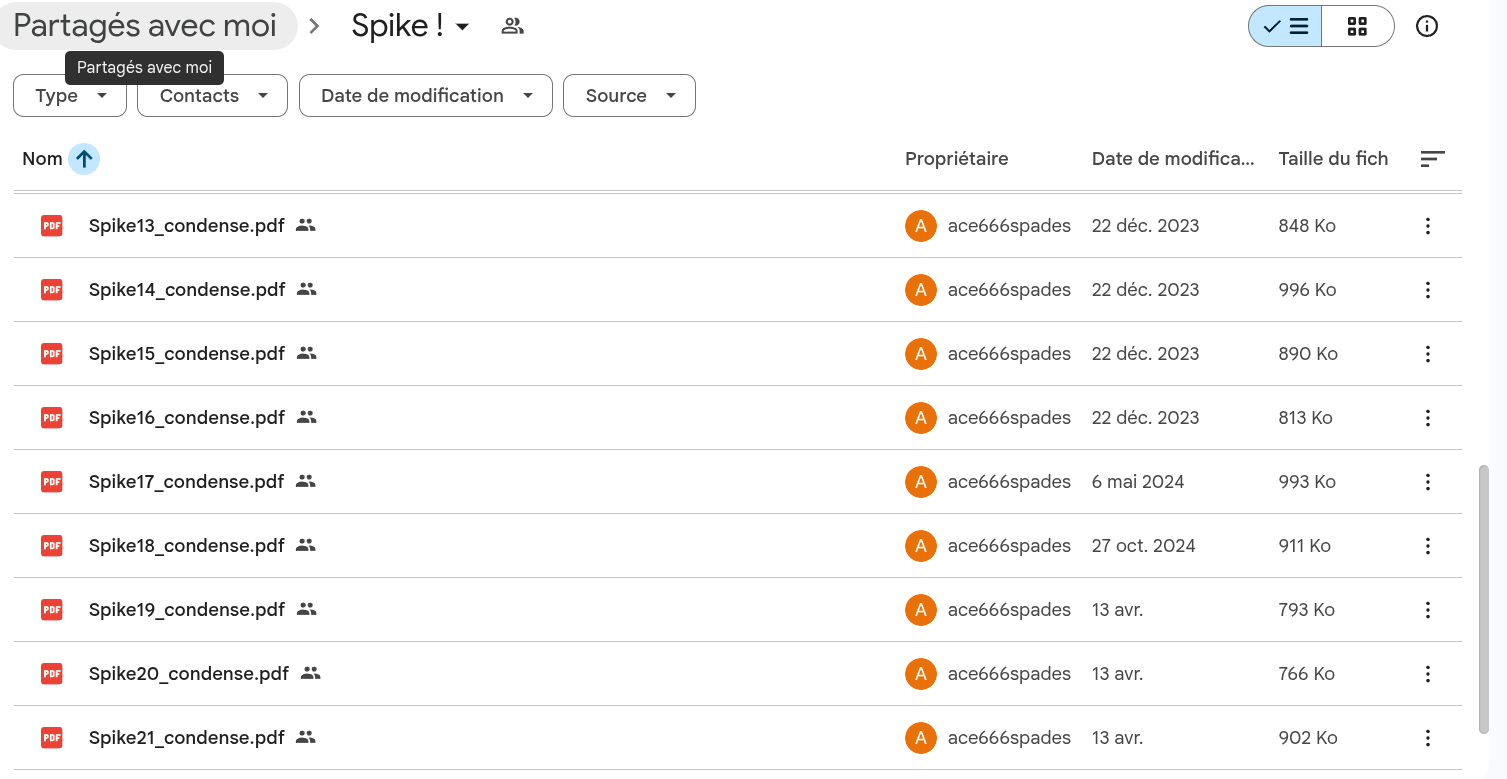This screenshot has width=1507, height=779.
Task: Expand the Source filter dropdown
Action: click(629, 96)
